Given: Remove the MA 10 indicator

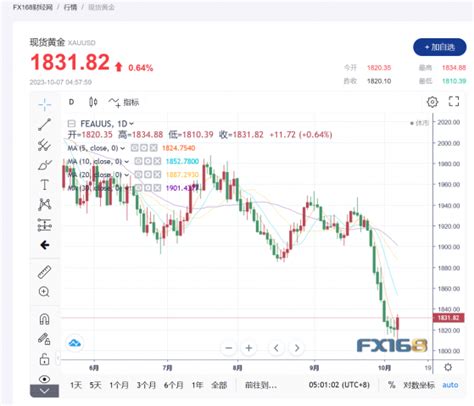Looking at the screenshot, I should pos(157,161).
